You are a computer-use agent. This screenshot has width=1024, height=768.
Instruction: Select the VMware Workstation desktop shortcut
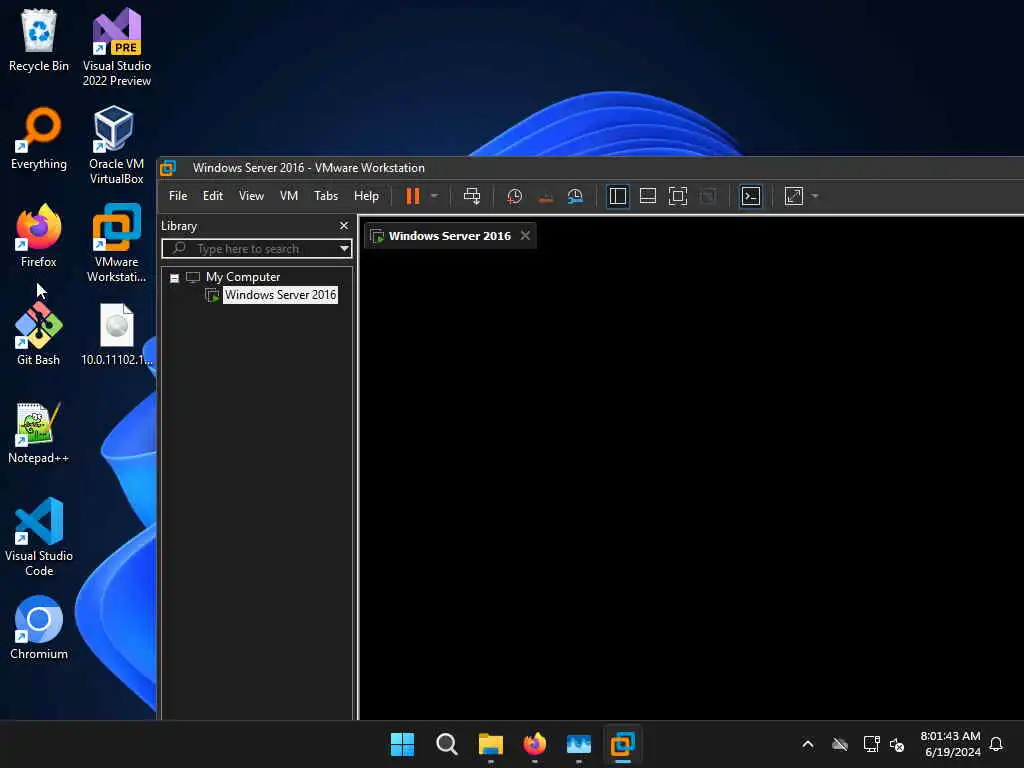[116, 244]
